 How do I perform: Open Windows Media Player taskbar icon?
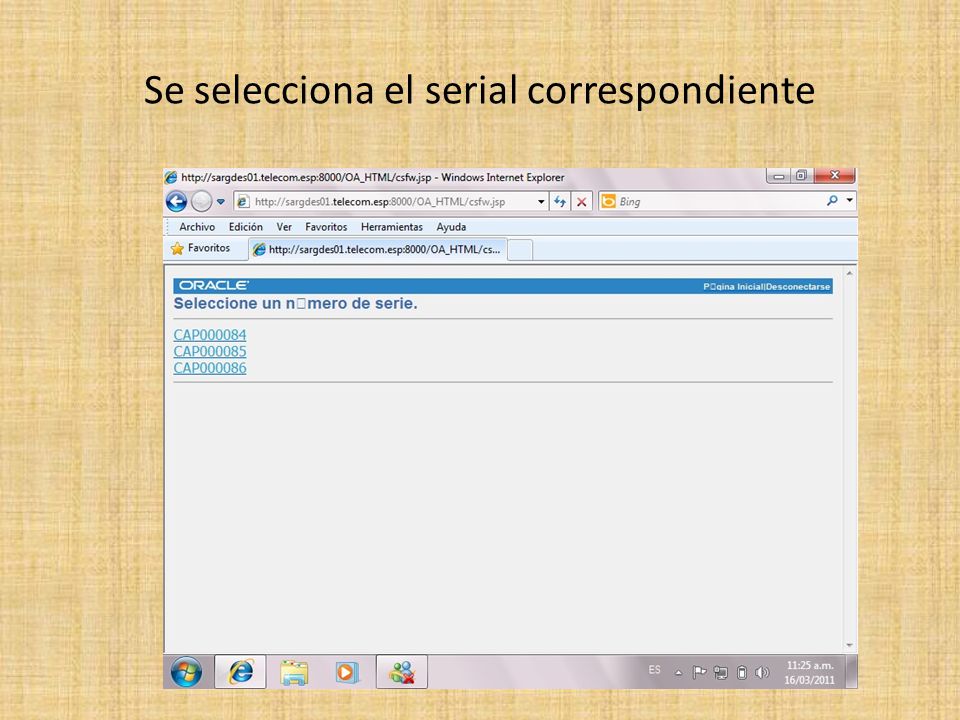click(x=346, y=672)
